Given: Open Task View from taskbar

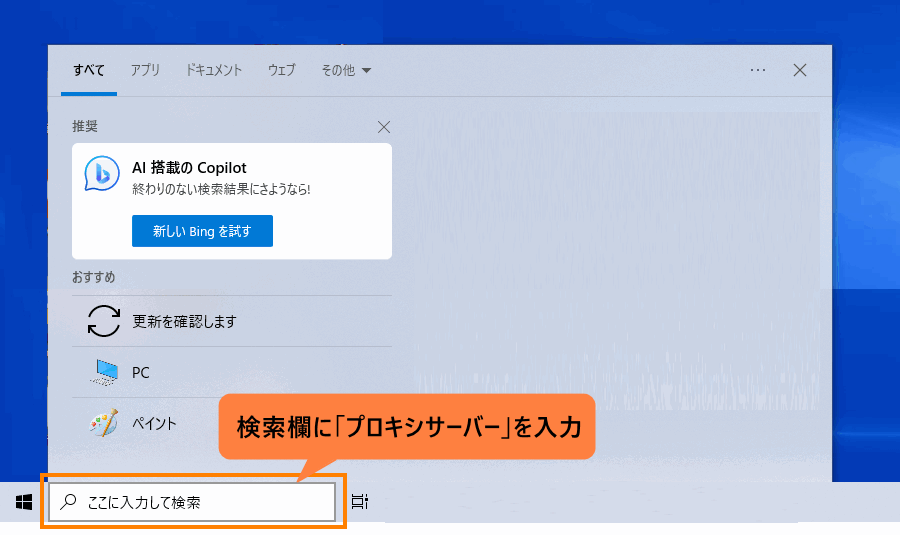Looking at the screenshot, I should tap(359, 502).
